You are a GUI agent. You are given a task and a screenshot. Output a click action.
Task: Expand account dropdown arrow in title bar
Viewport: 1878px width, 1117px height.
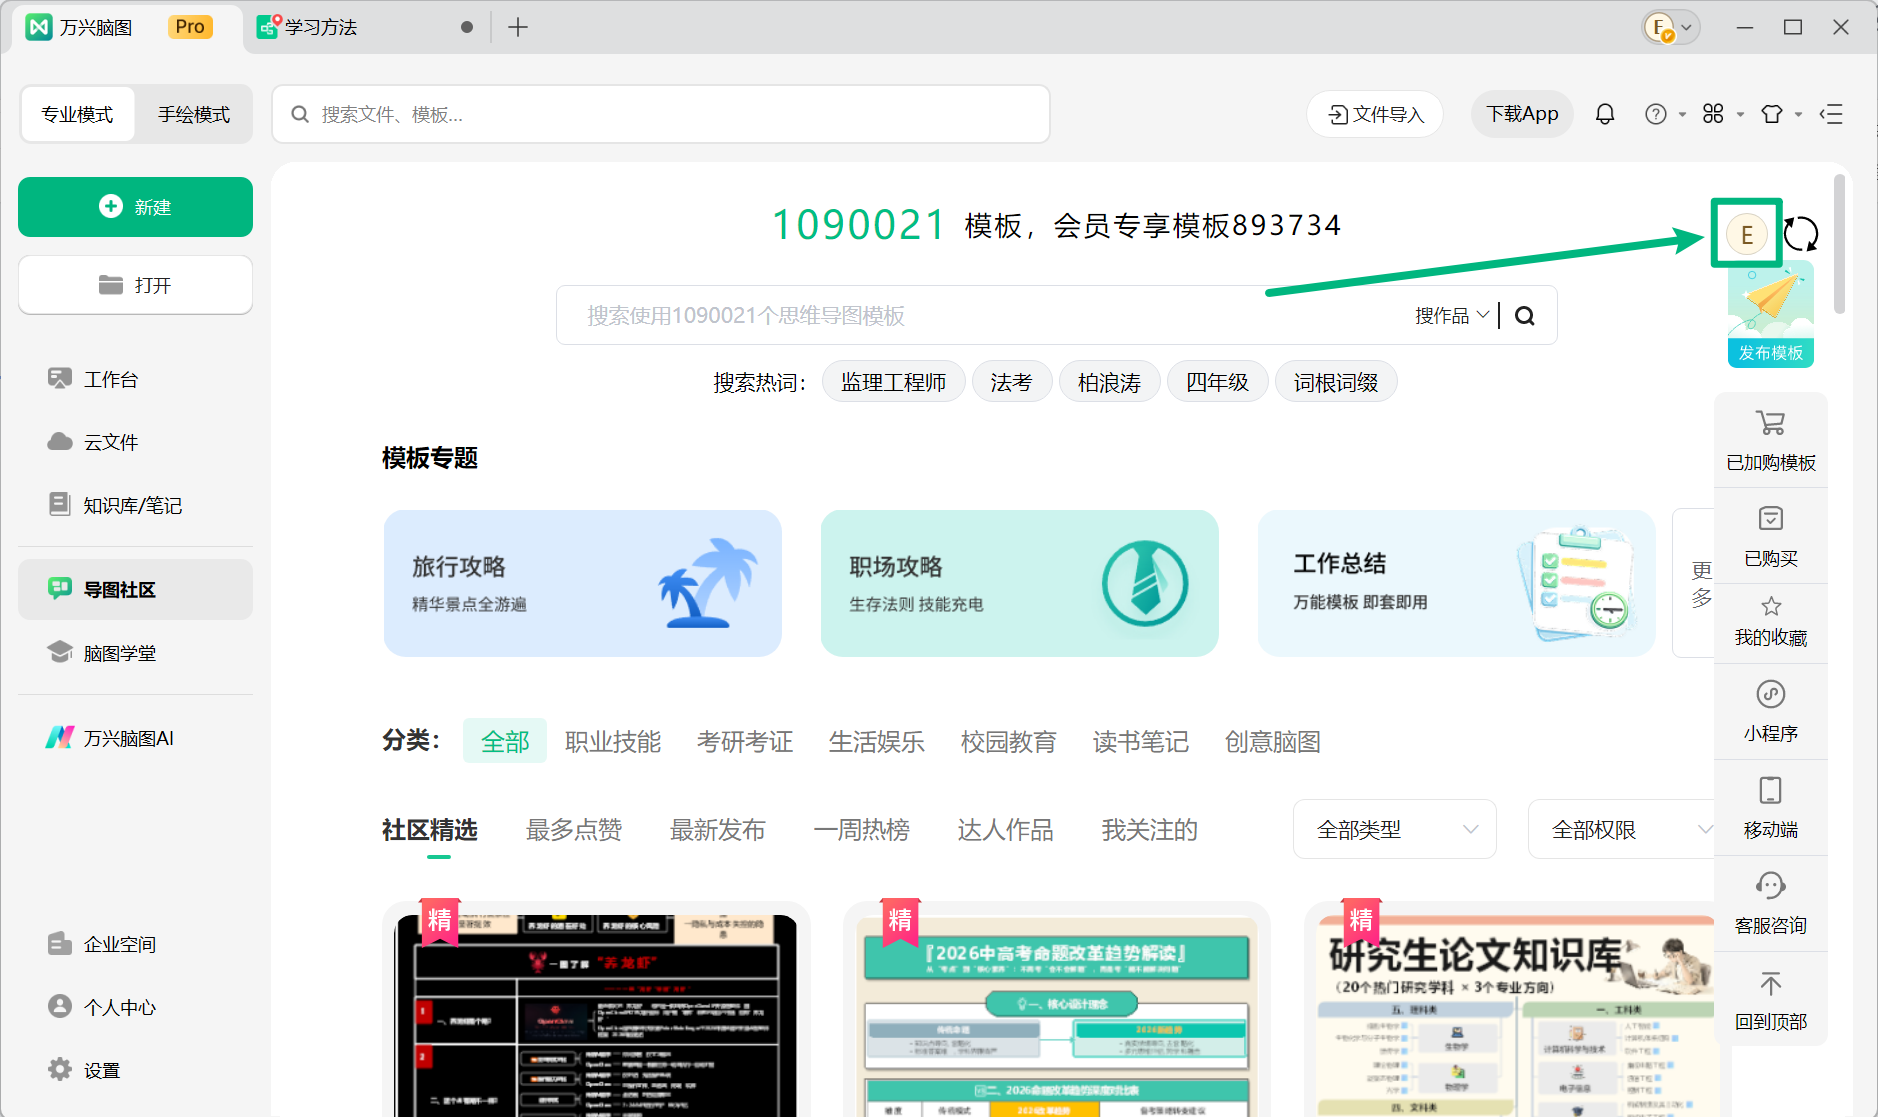(x=1686, y=27)
